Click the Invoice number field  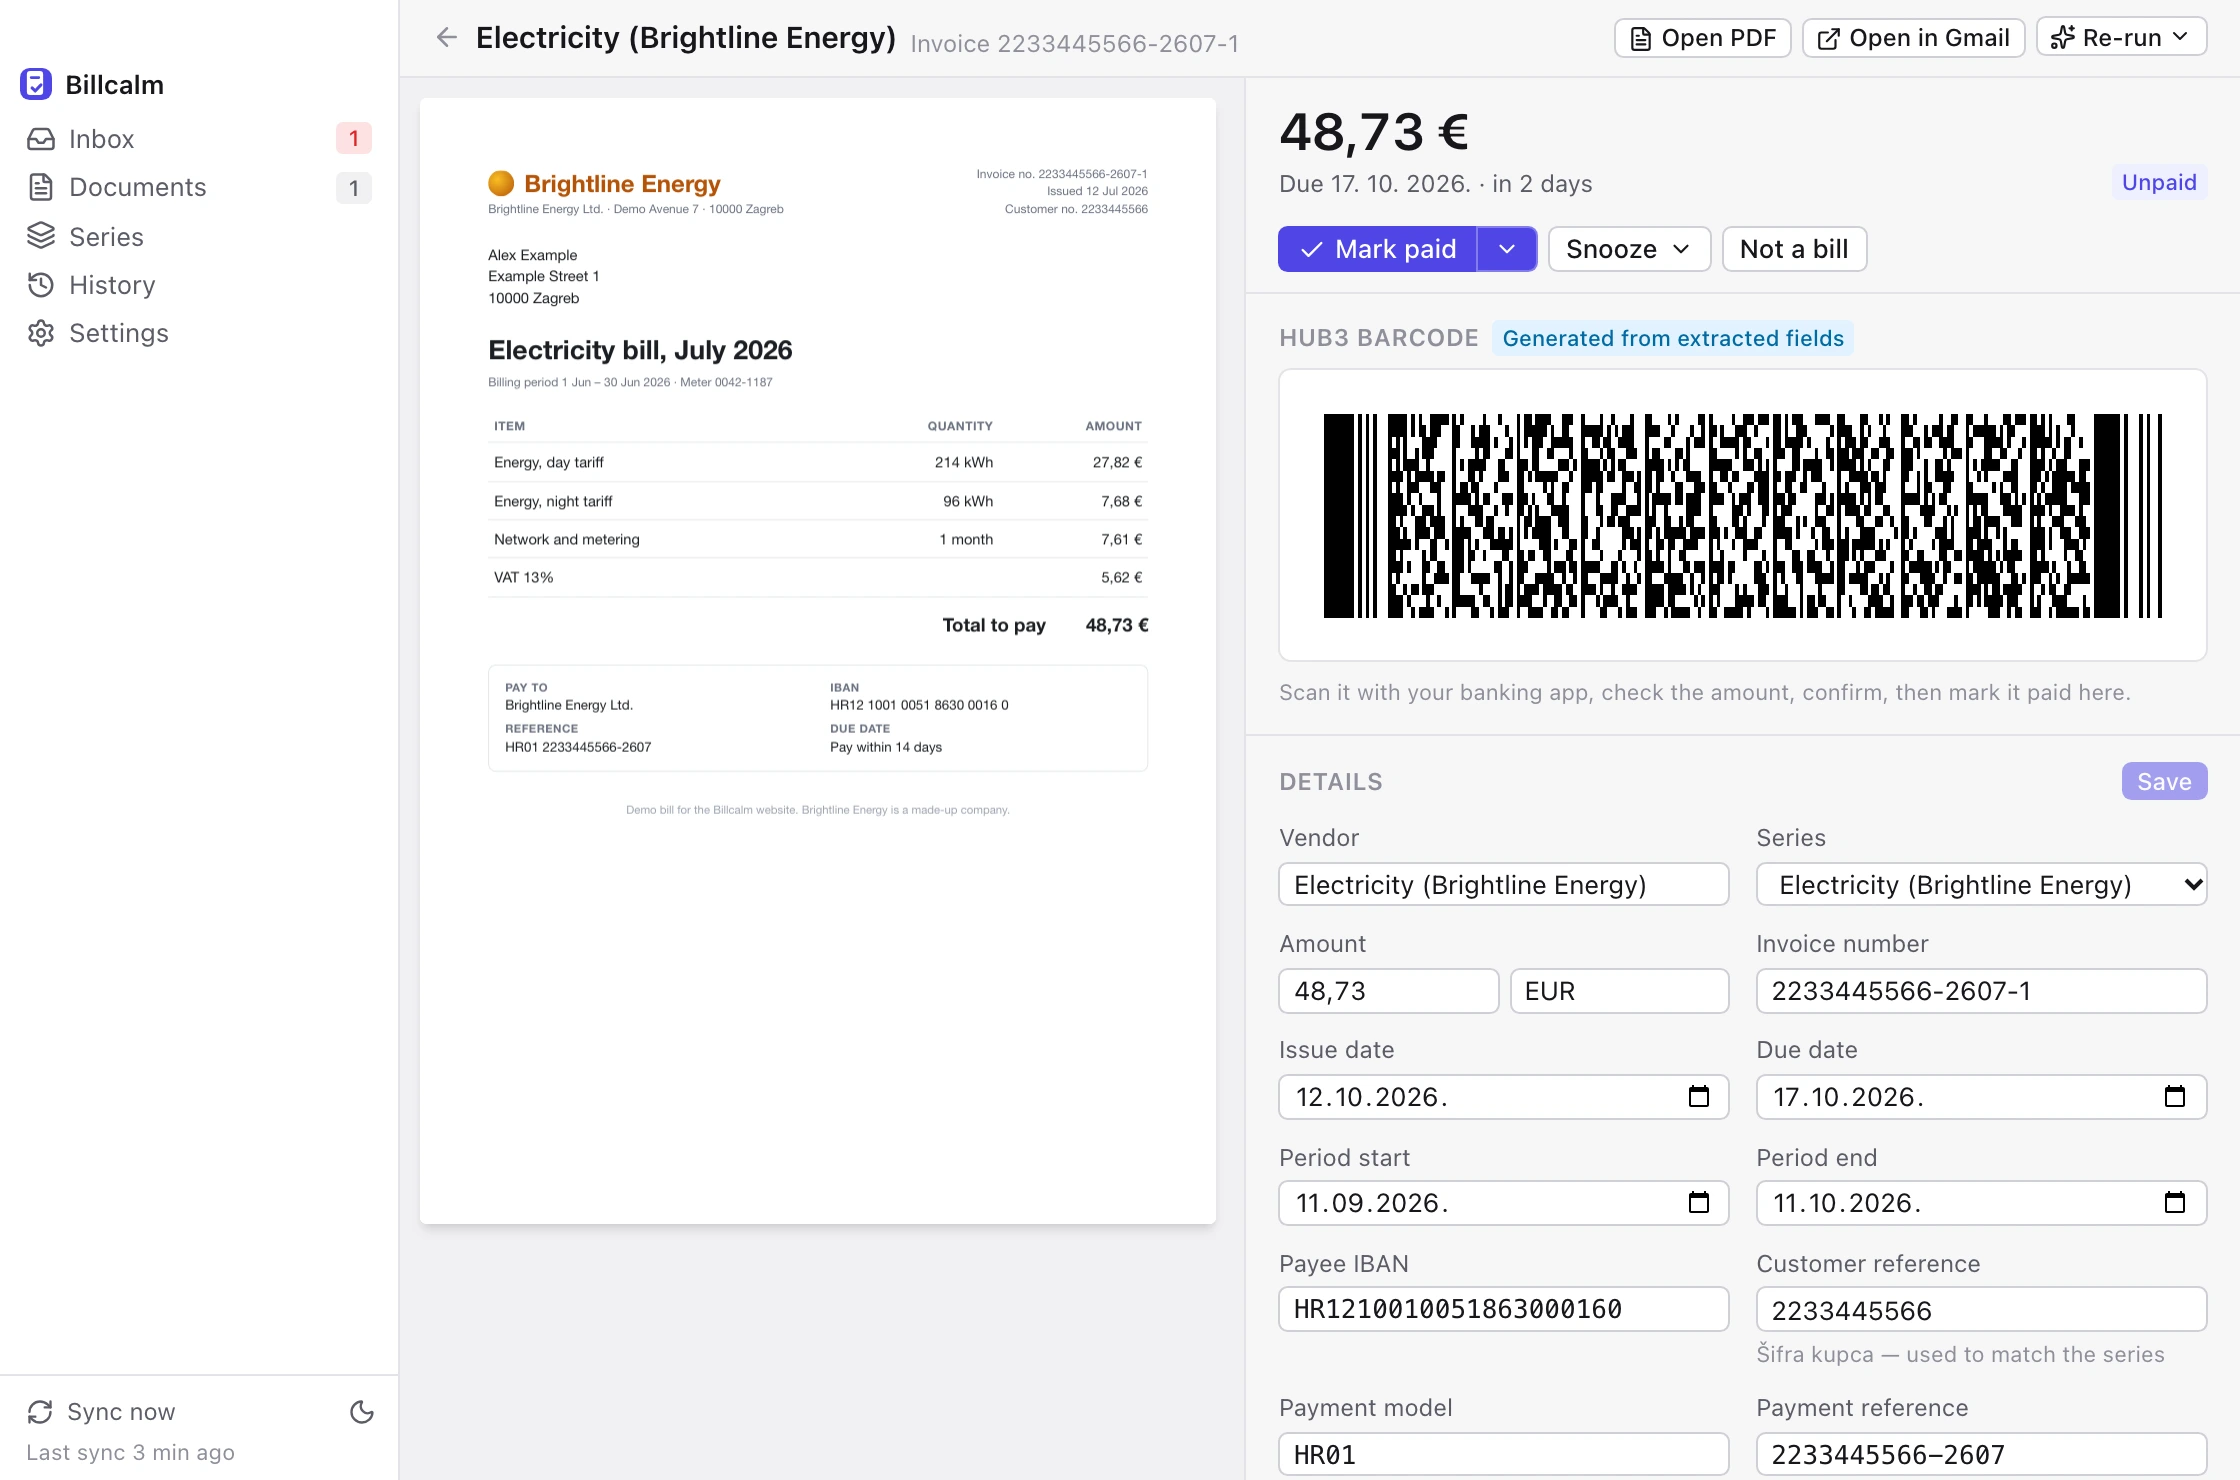[1981, 991]
